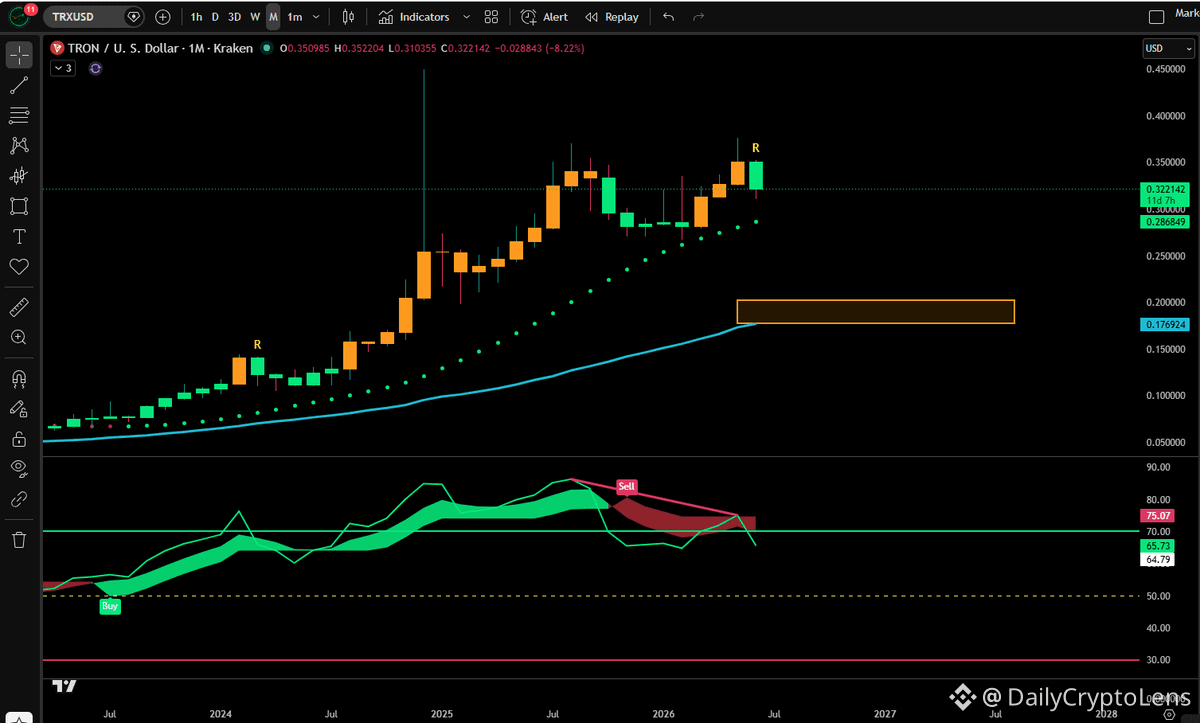Viewport: 1200px width, 723px height.
Task: Select the M monthly timeframe
Action: coord(273,17)
